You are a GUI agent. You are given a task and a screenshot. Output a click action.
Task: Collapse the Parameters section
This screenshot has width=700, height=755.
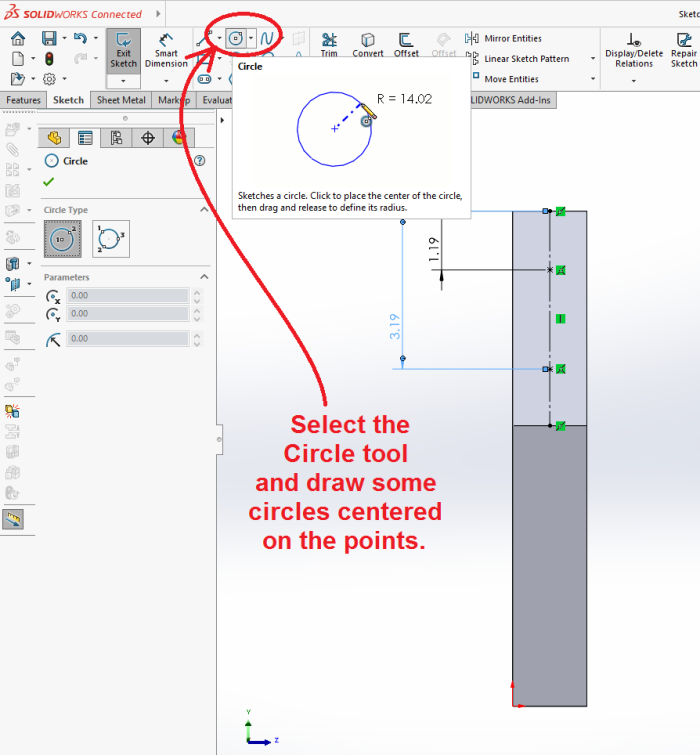[204, 277]
